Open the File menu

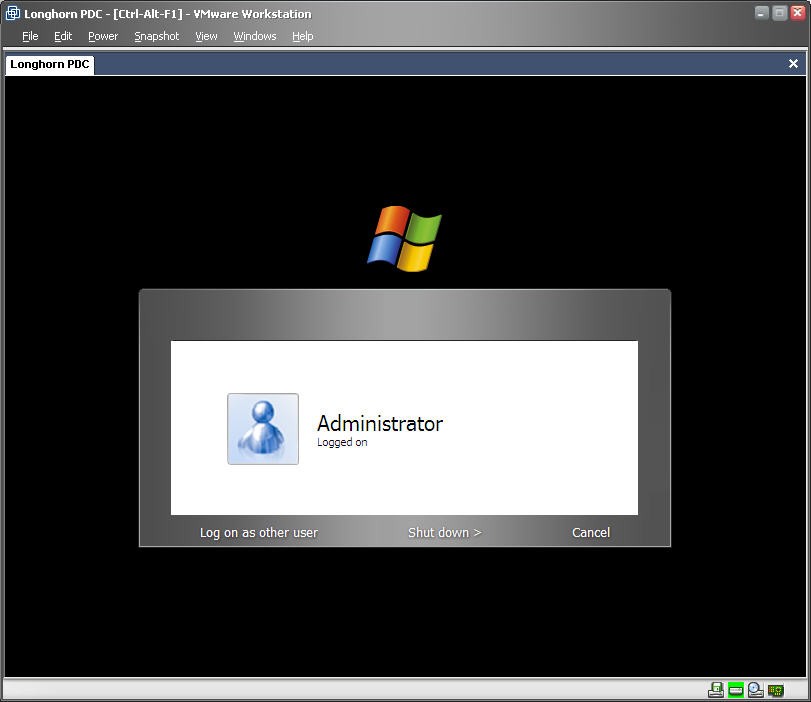click(30, 36)
